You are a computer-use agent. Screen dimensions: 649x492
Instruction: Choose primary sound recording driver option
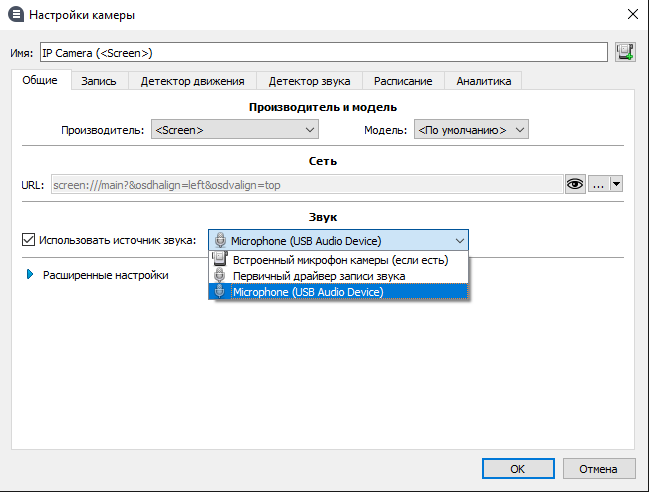coord(318,275)
